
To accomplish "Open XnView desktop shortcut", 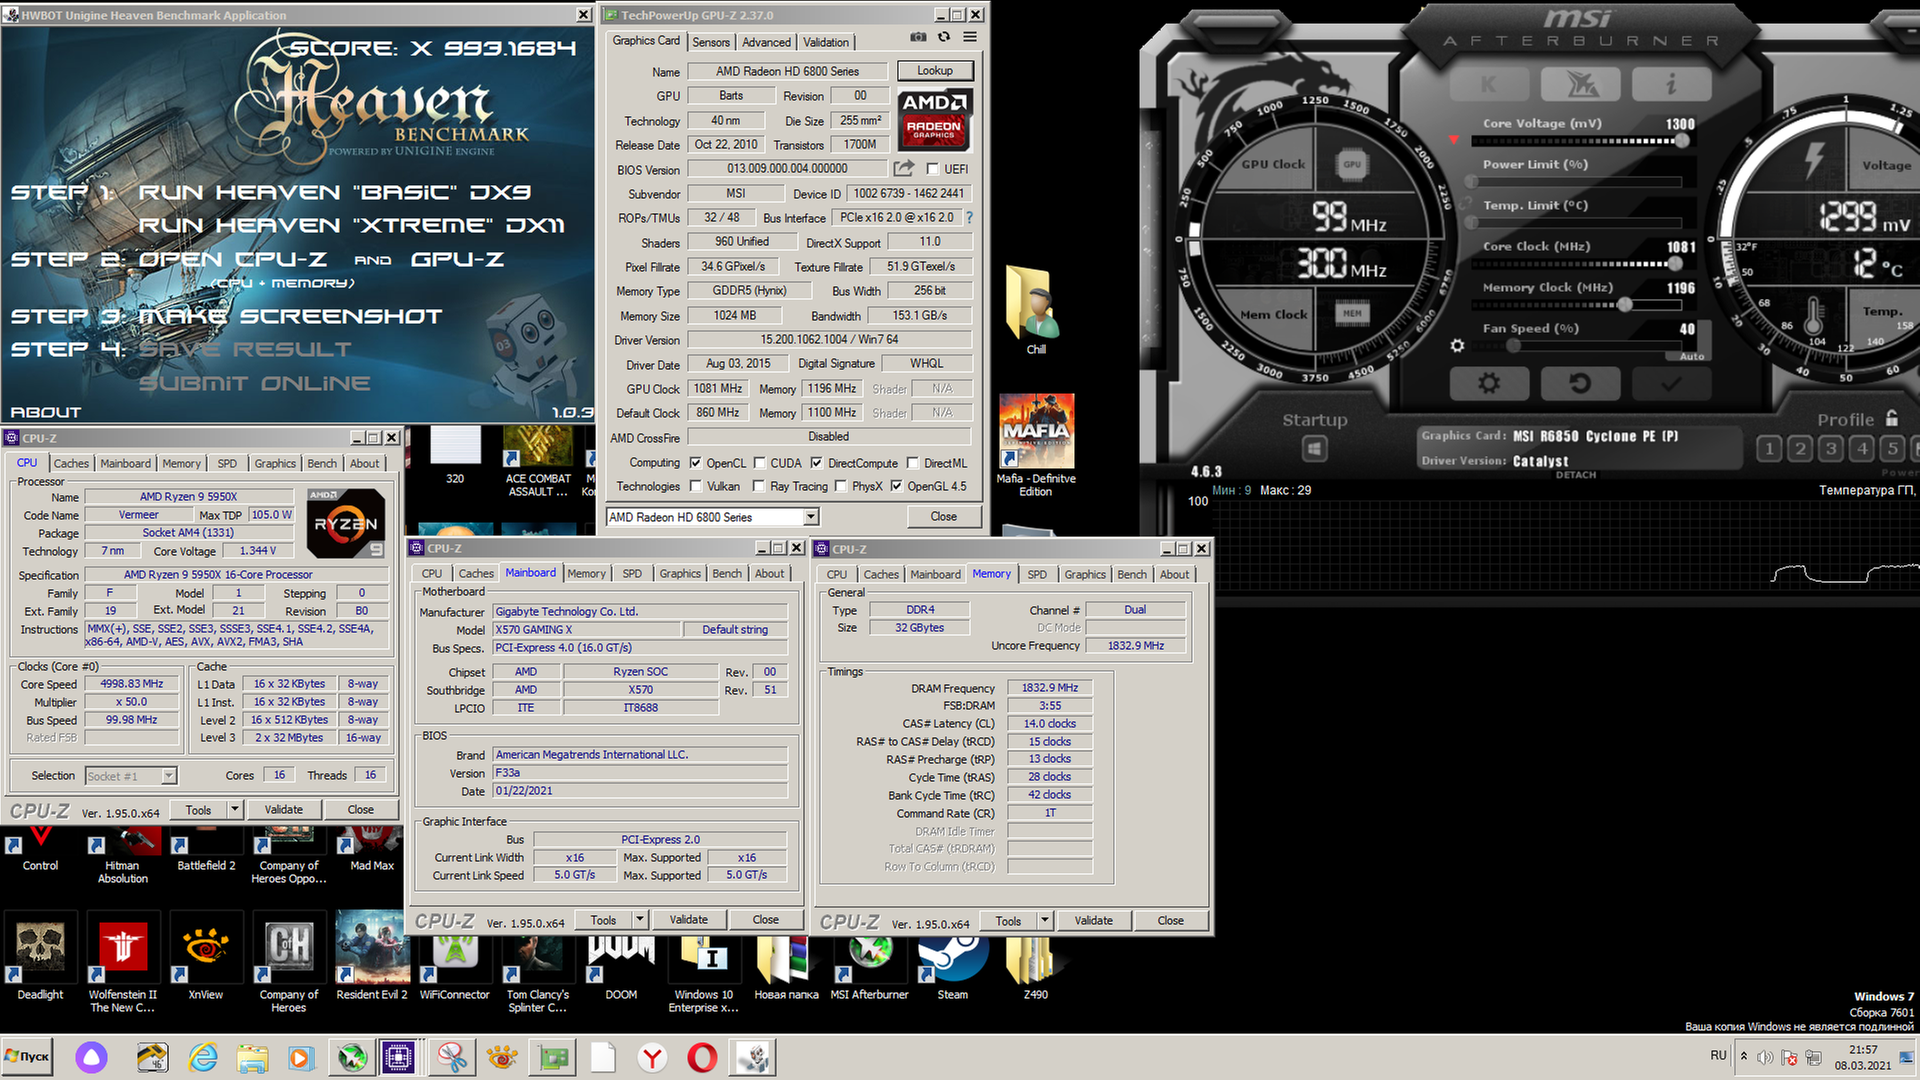I will click(206, 956).
